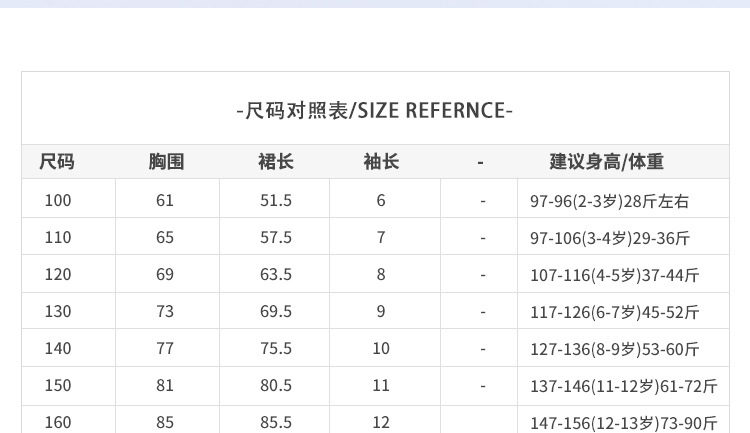Viewport: 750px width, 433px height.
Task: Click size cell 150
Action: tap(58, 385)
